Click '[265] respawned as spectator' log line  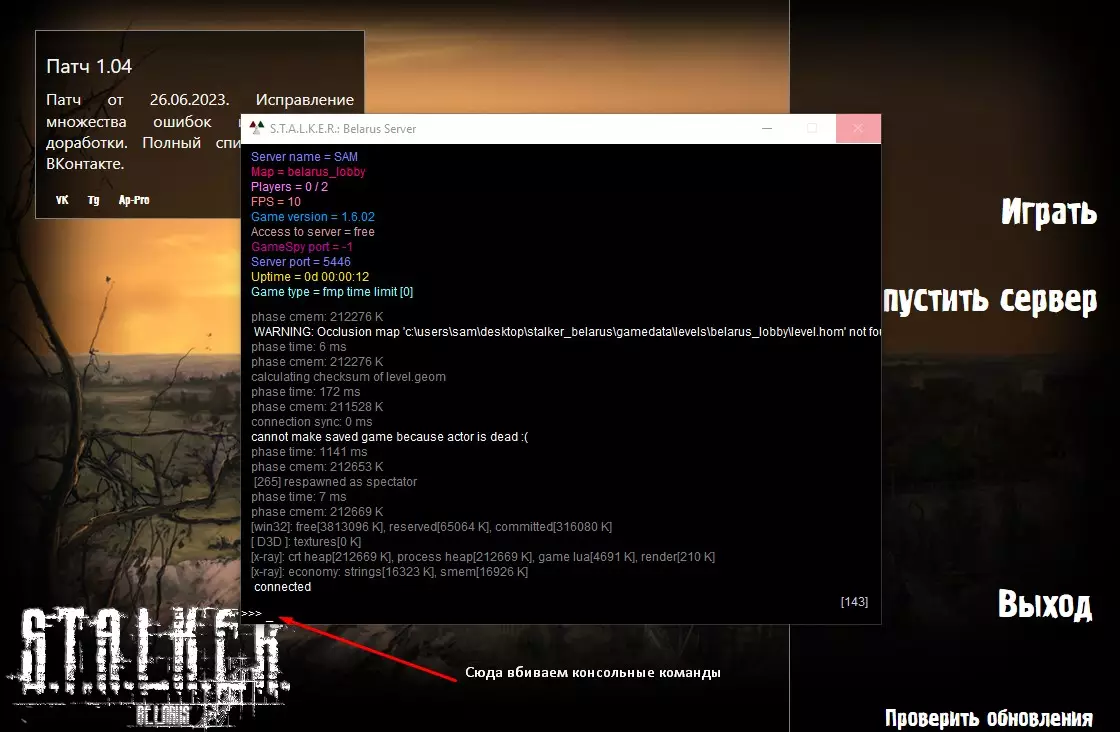pyautogui.click(x=335, y=481)
